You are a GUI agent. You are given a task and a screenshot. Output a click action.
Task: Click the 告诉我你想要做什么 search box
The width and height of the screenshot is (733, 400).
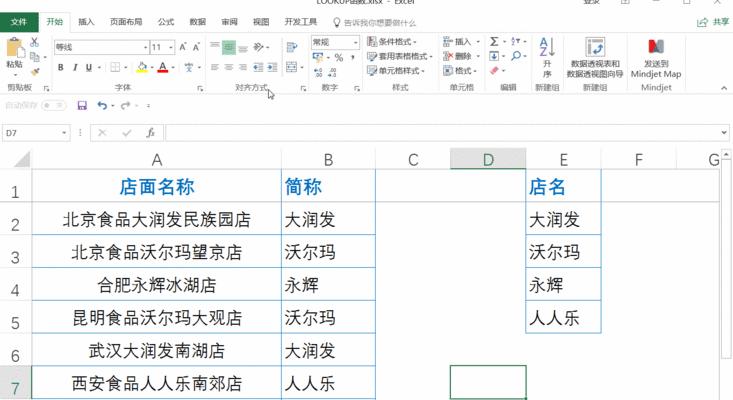coord(374,22)
